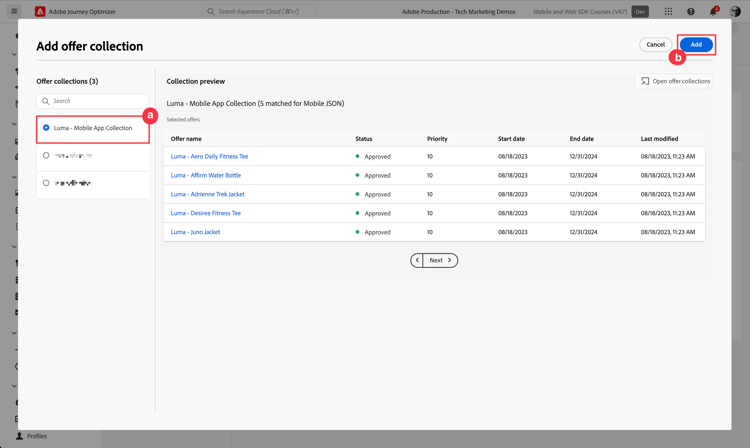This screenshot has width=750, height=448.
Task: Focus the offer collections Search field
Action: point(93,101)
